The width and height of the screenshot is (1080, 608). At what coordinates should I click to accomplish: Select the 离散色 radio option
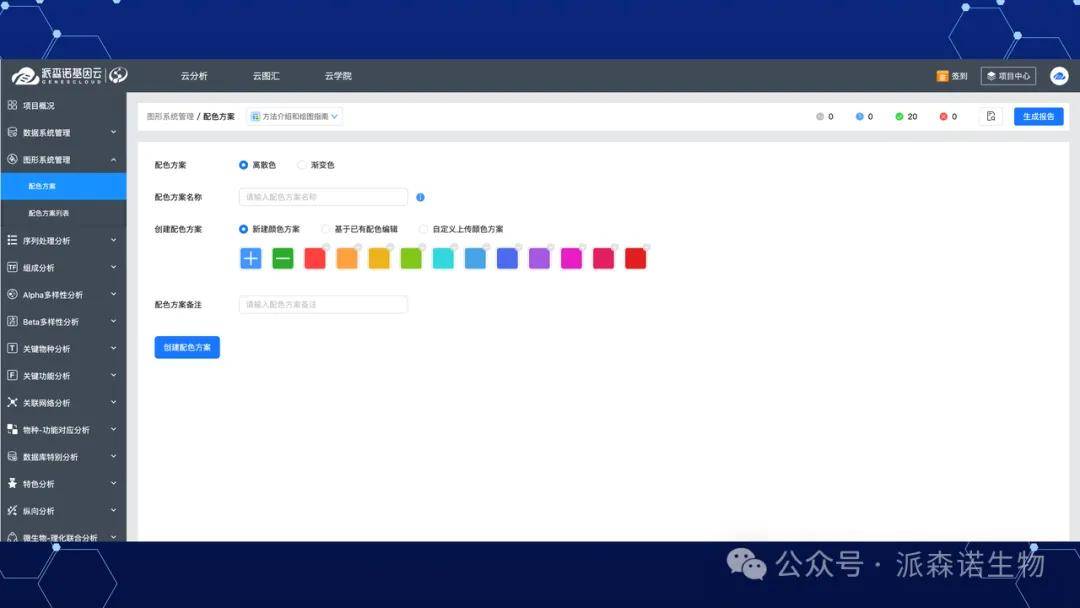(x=243, y=165)
